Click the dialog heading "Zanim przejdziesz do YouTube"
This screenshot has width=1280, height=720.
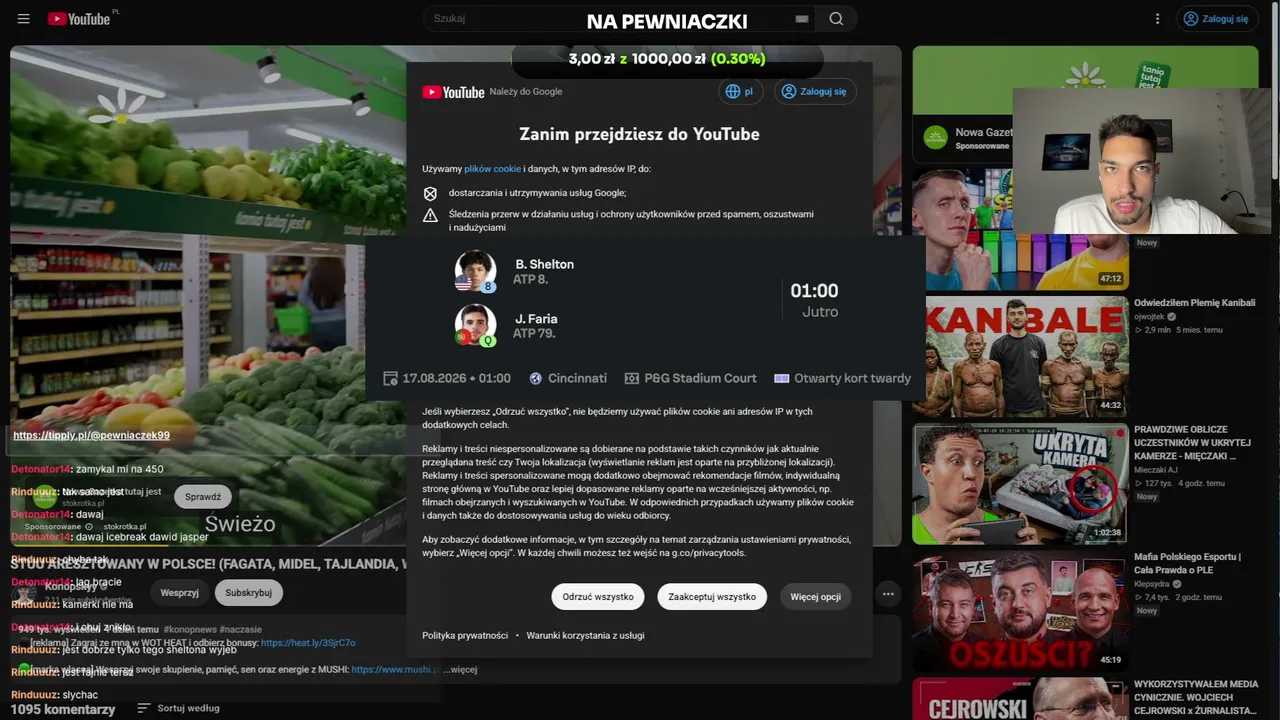(639, 134)
